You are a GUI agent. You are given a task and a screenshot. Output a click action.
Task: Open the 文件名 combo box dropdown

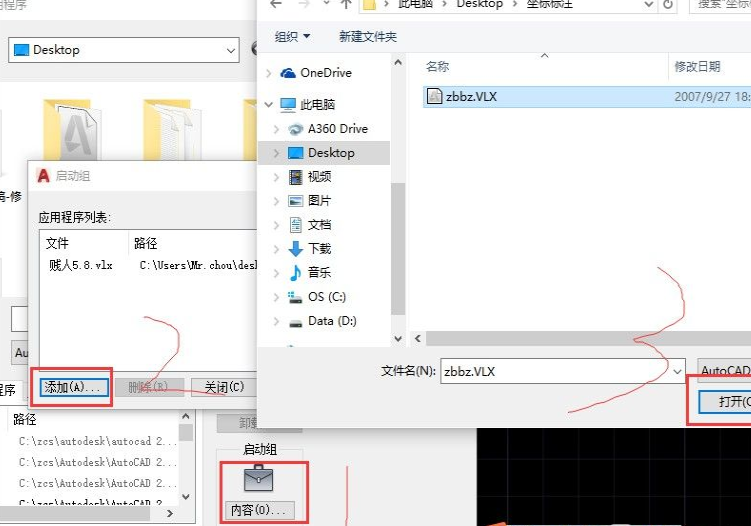(x=676, y=371)
